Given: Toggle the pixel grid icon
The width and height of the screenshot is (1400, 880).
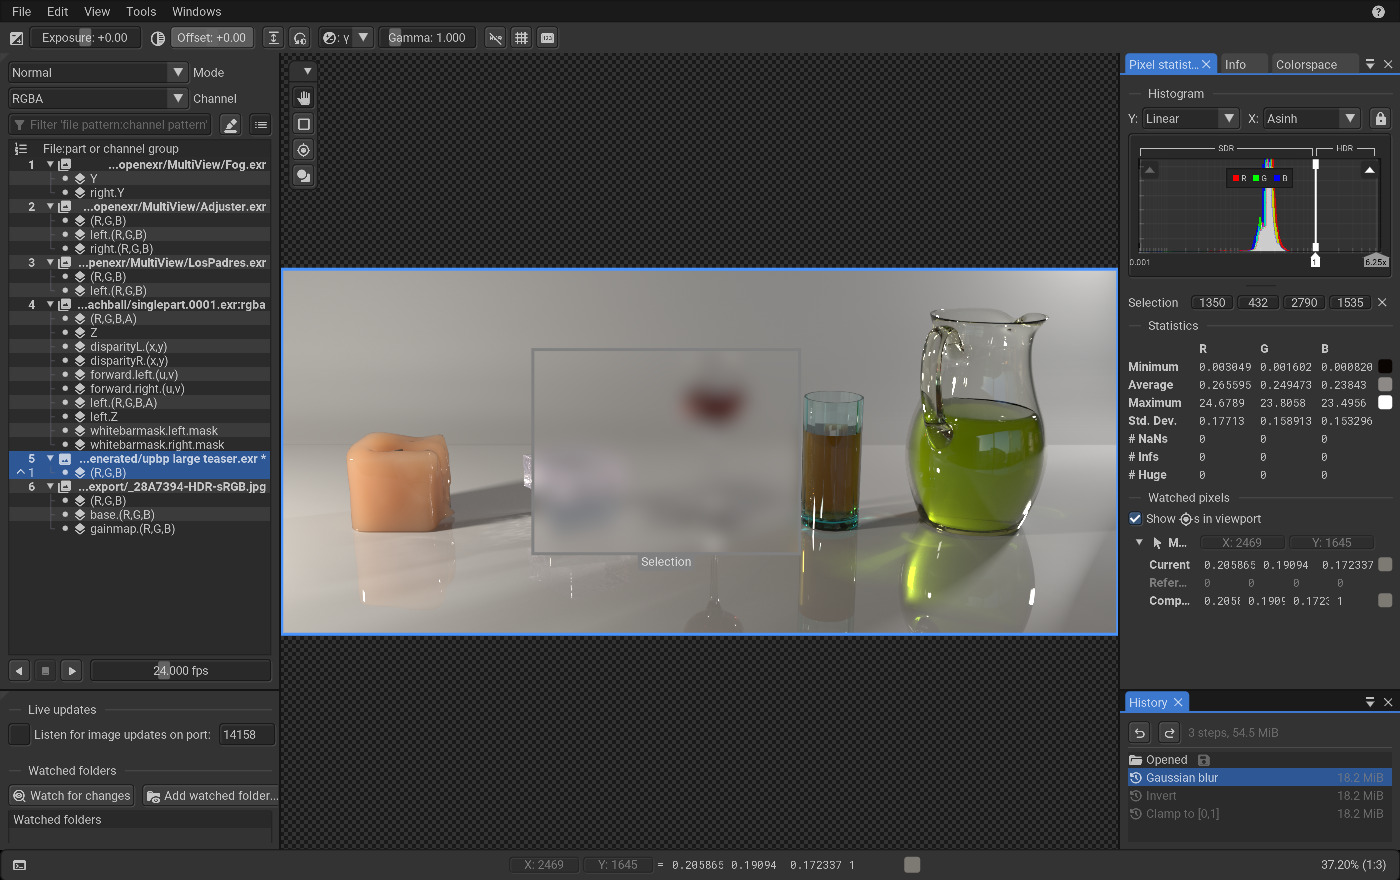Looking at the screenshot, I should pyautogui.click(x=521, y=38).
